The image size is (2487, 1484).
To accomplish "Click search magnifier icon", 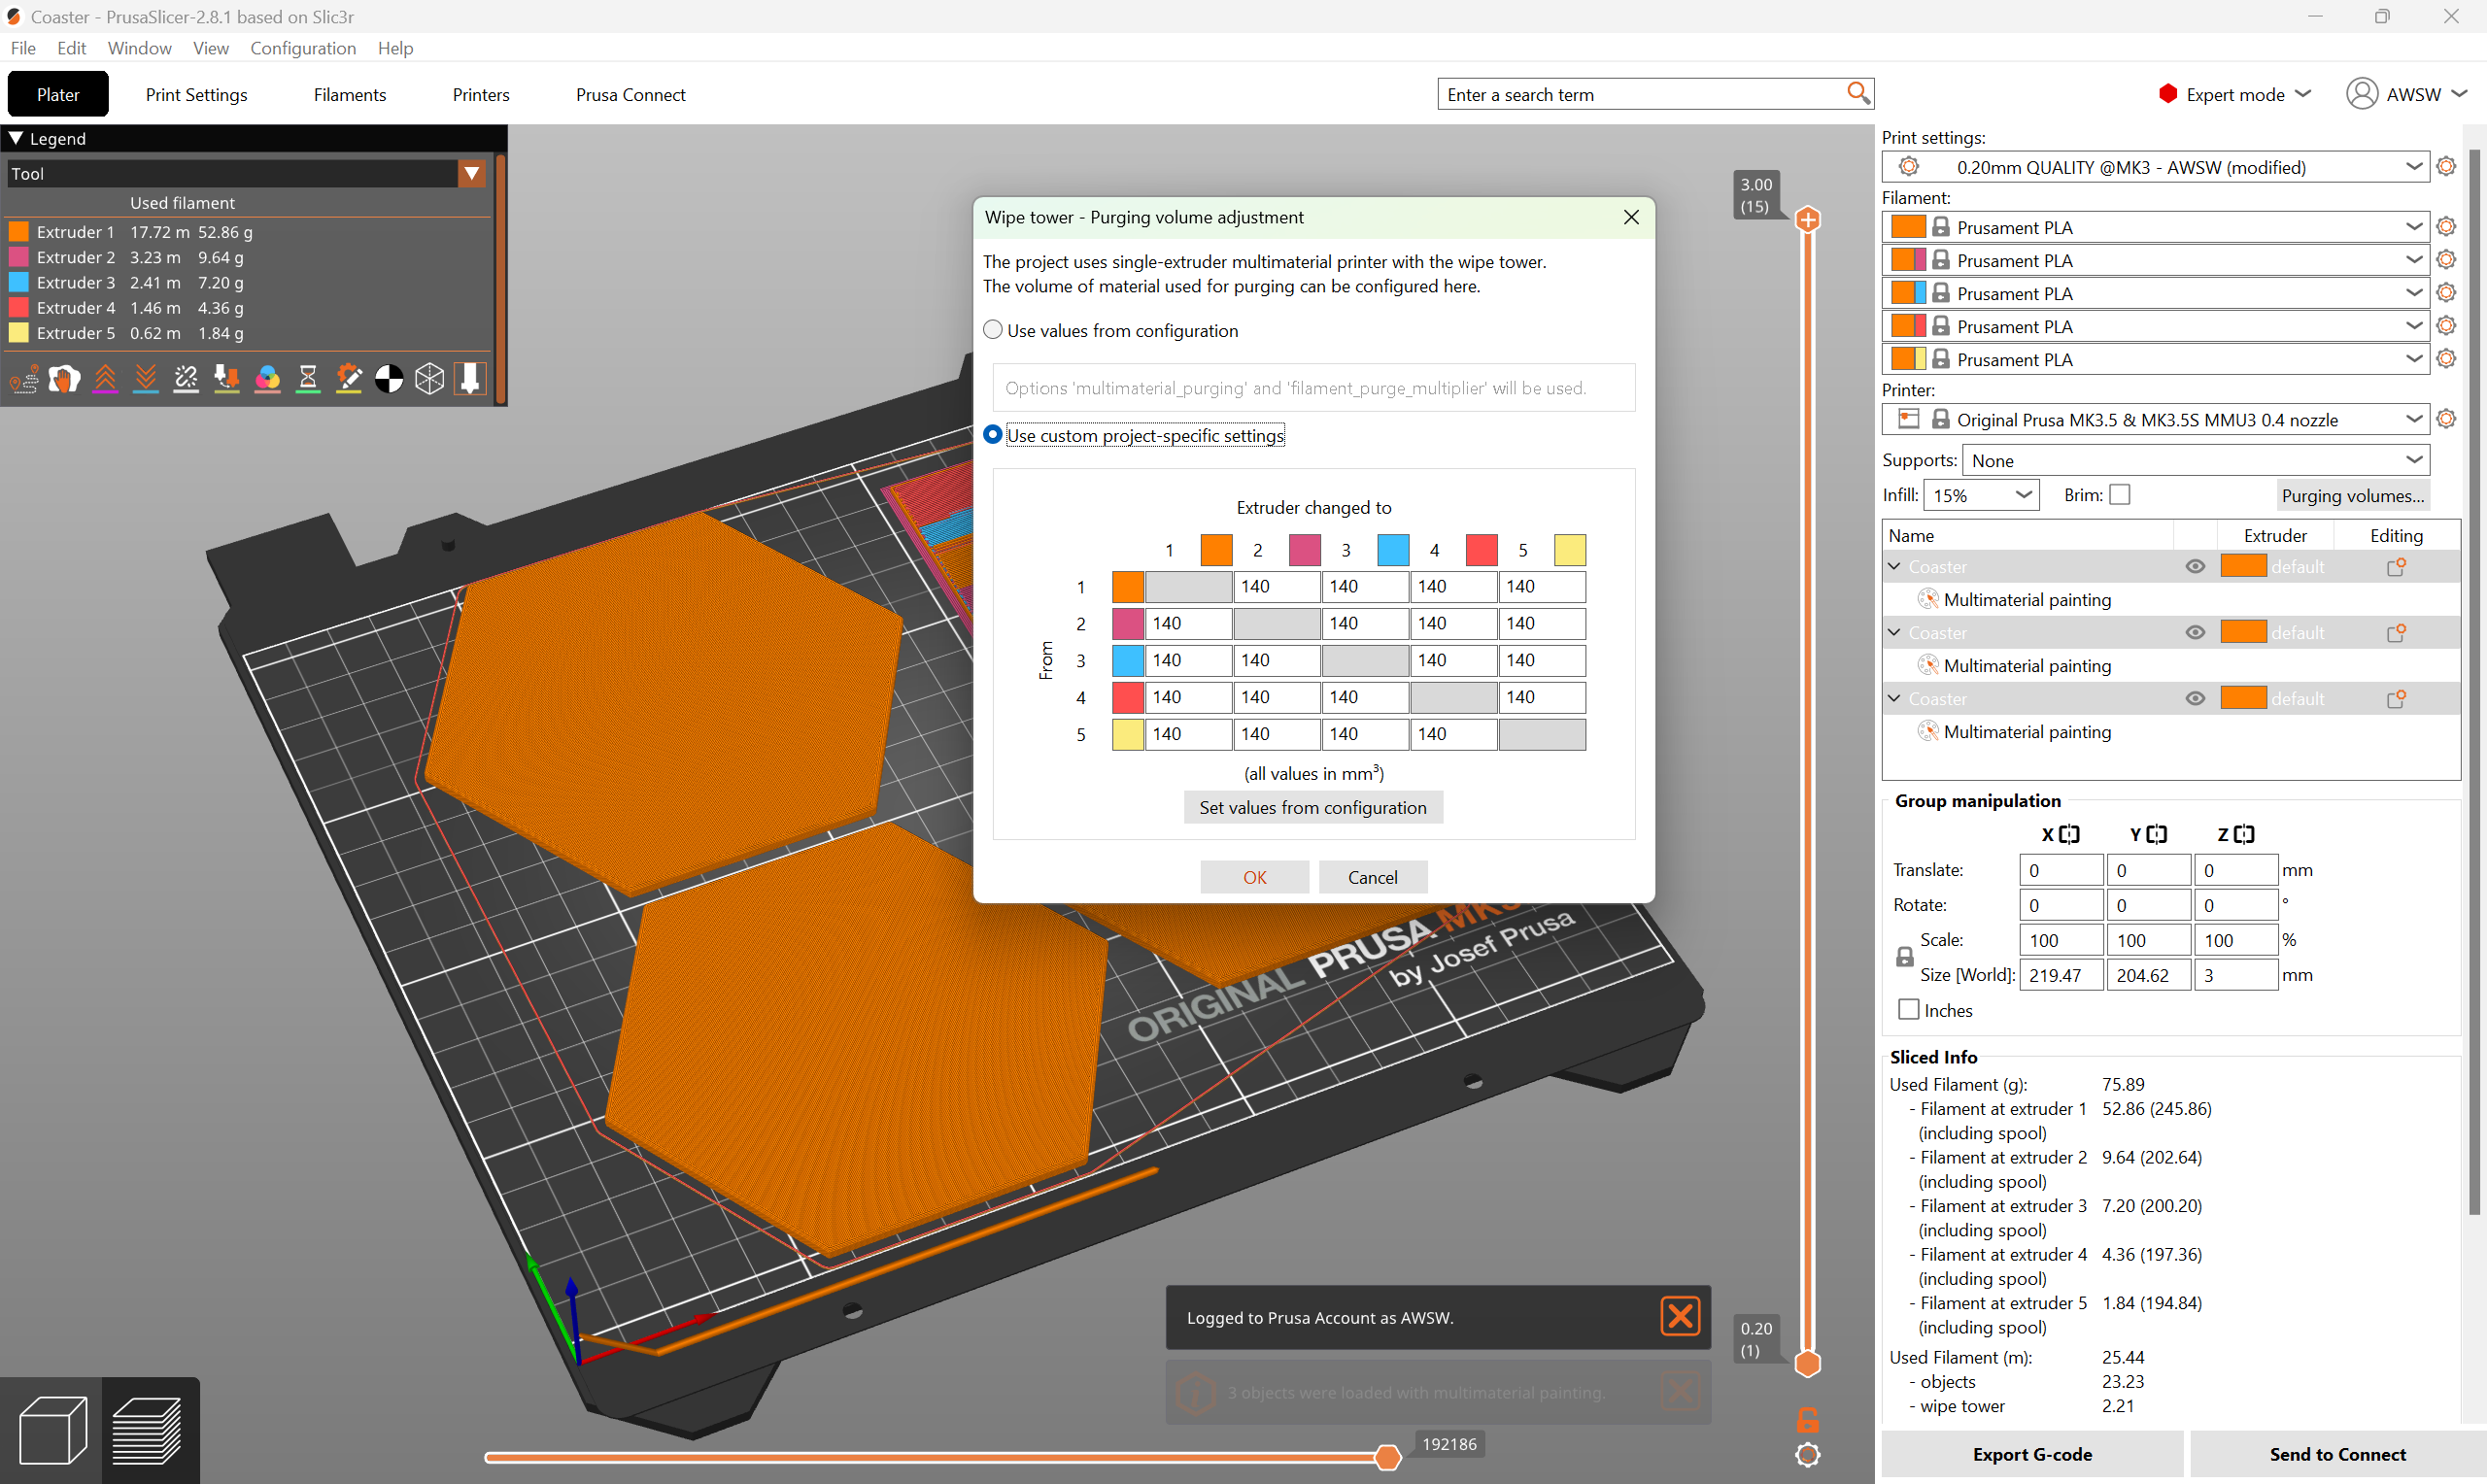I will [1857, 93].
